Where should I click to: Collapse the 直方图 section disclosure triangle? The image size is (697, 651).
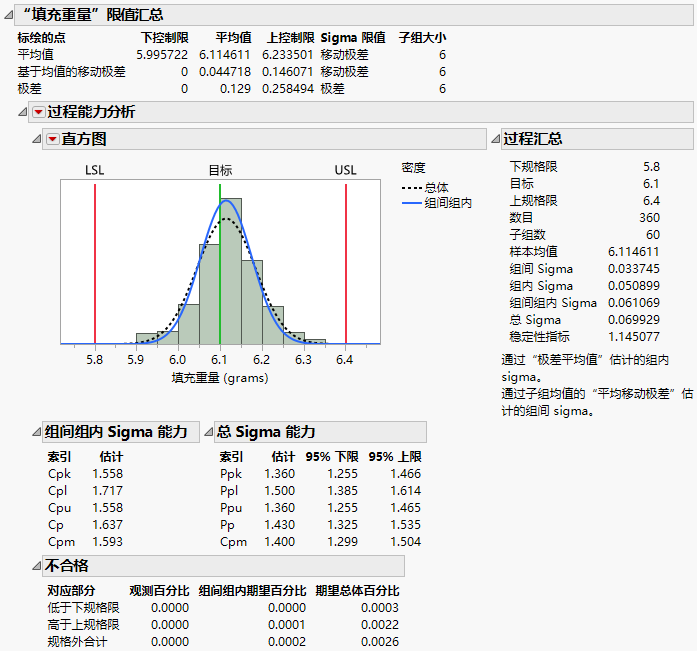[x=38, y=139]
